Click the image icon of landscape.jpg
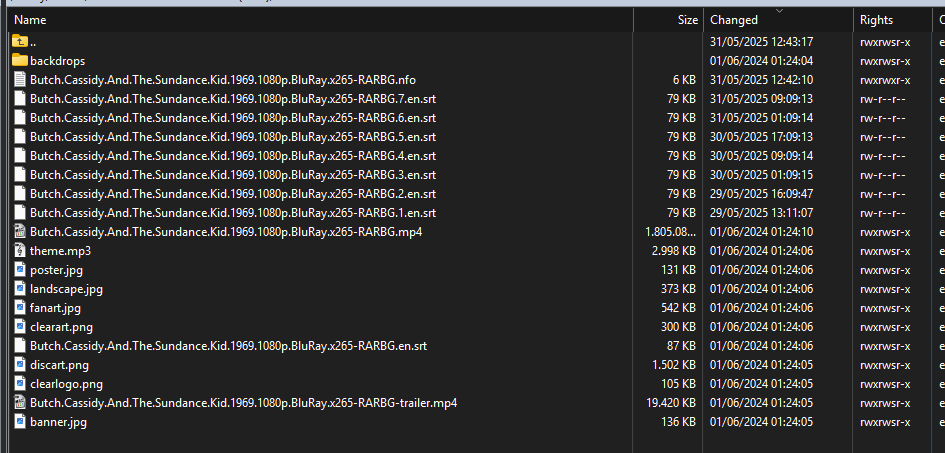 coord(20,289)
